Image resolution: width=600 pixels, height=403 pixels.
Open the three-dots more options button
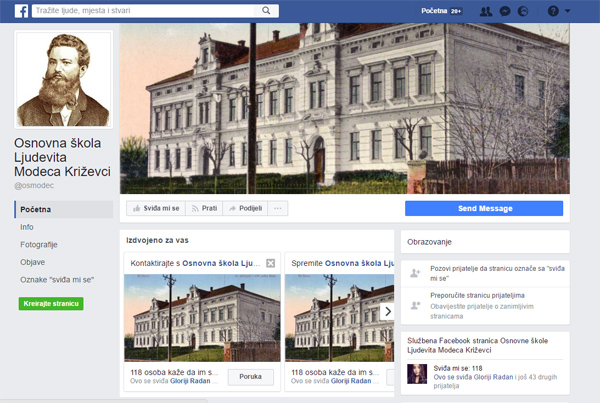[277, 208]
